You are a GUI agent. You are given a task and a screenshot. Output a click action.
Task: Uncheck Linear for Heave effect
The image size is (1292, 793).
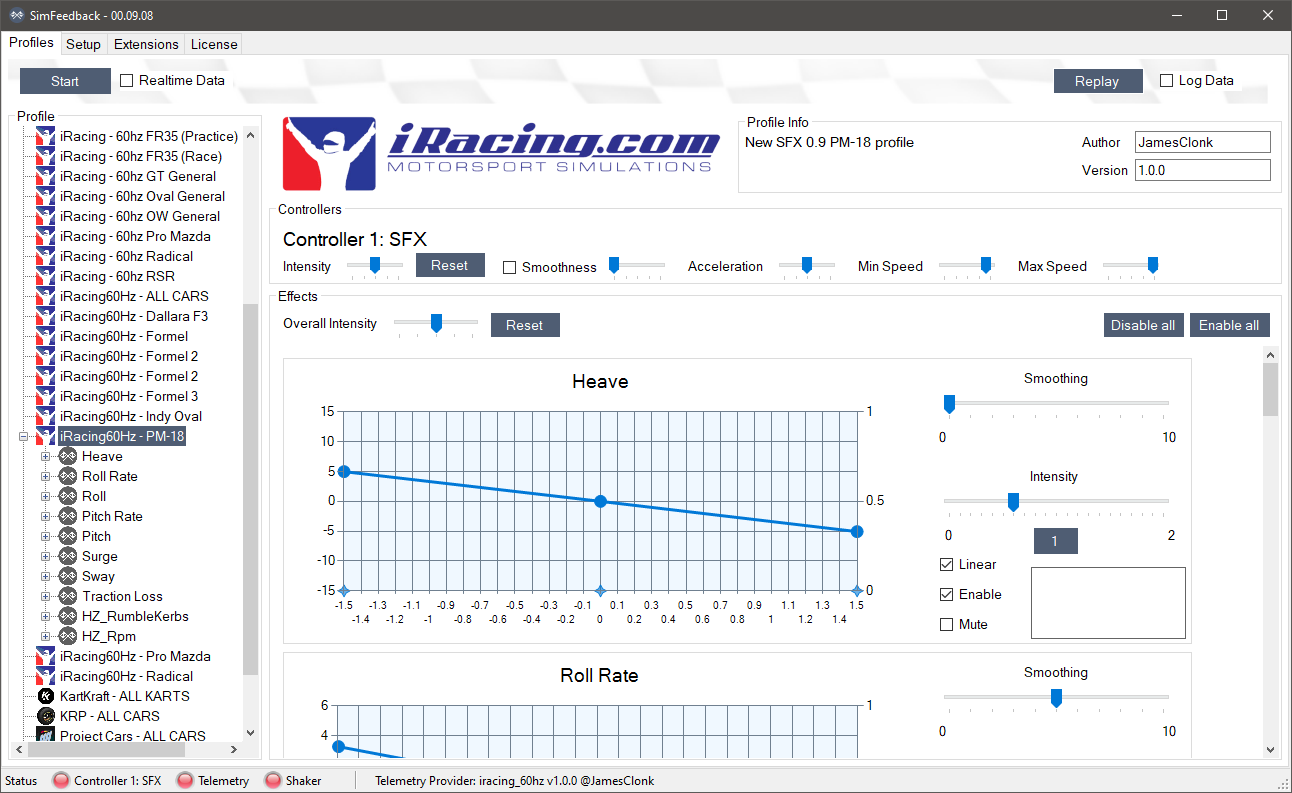946,564
